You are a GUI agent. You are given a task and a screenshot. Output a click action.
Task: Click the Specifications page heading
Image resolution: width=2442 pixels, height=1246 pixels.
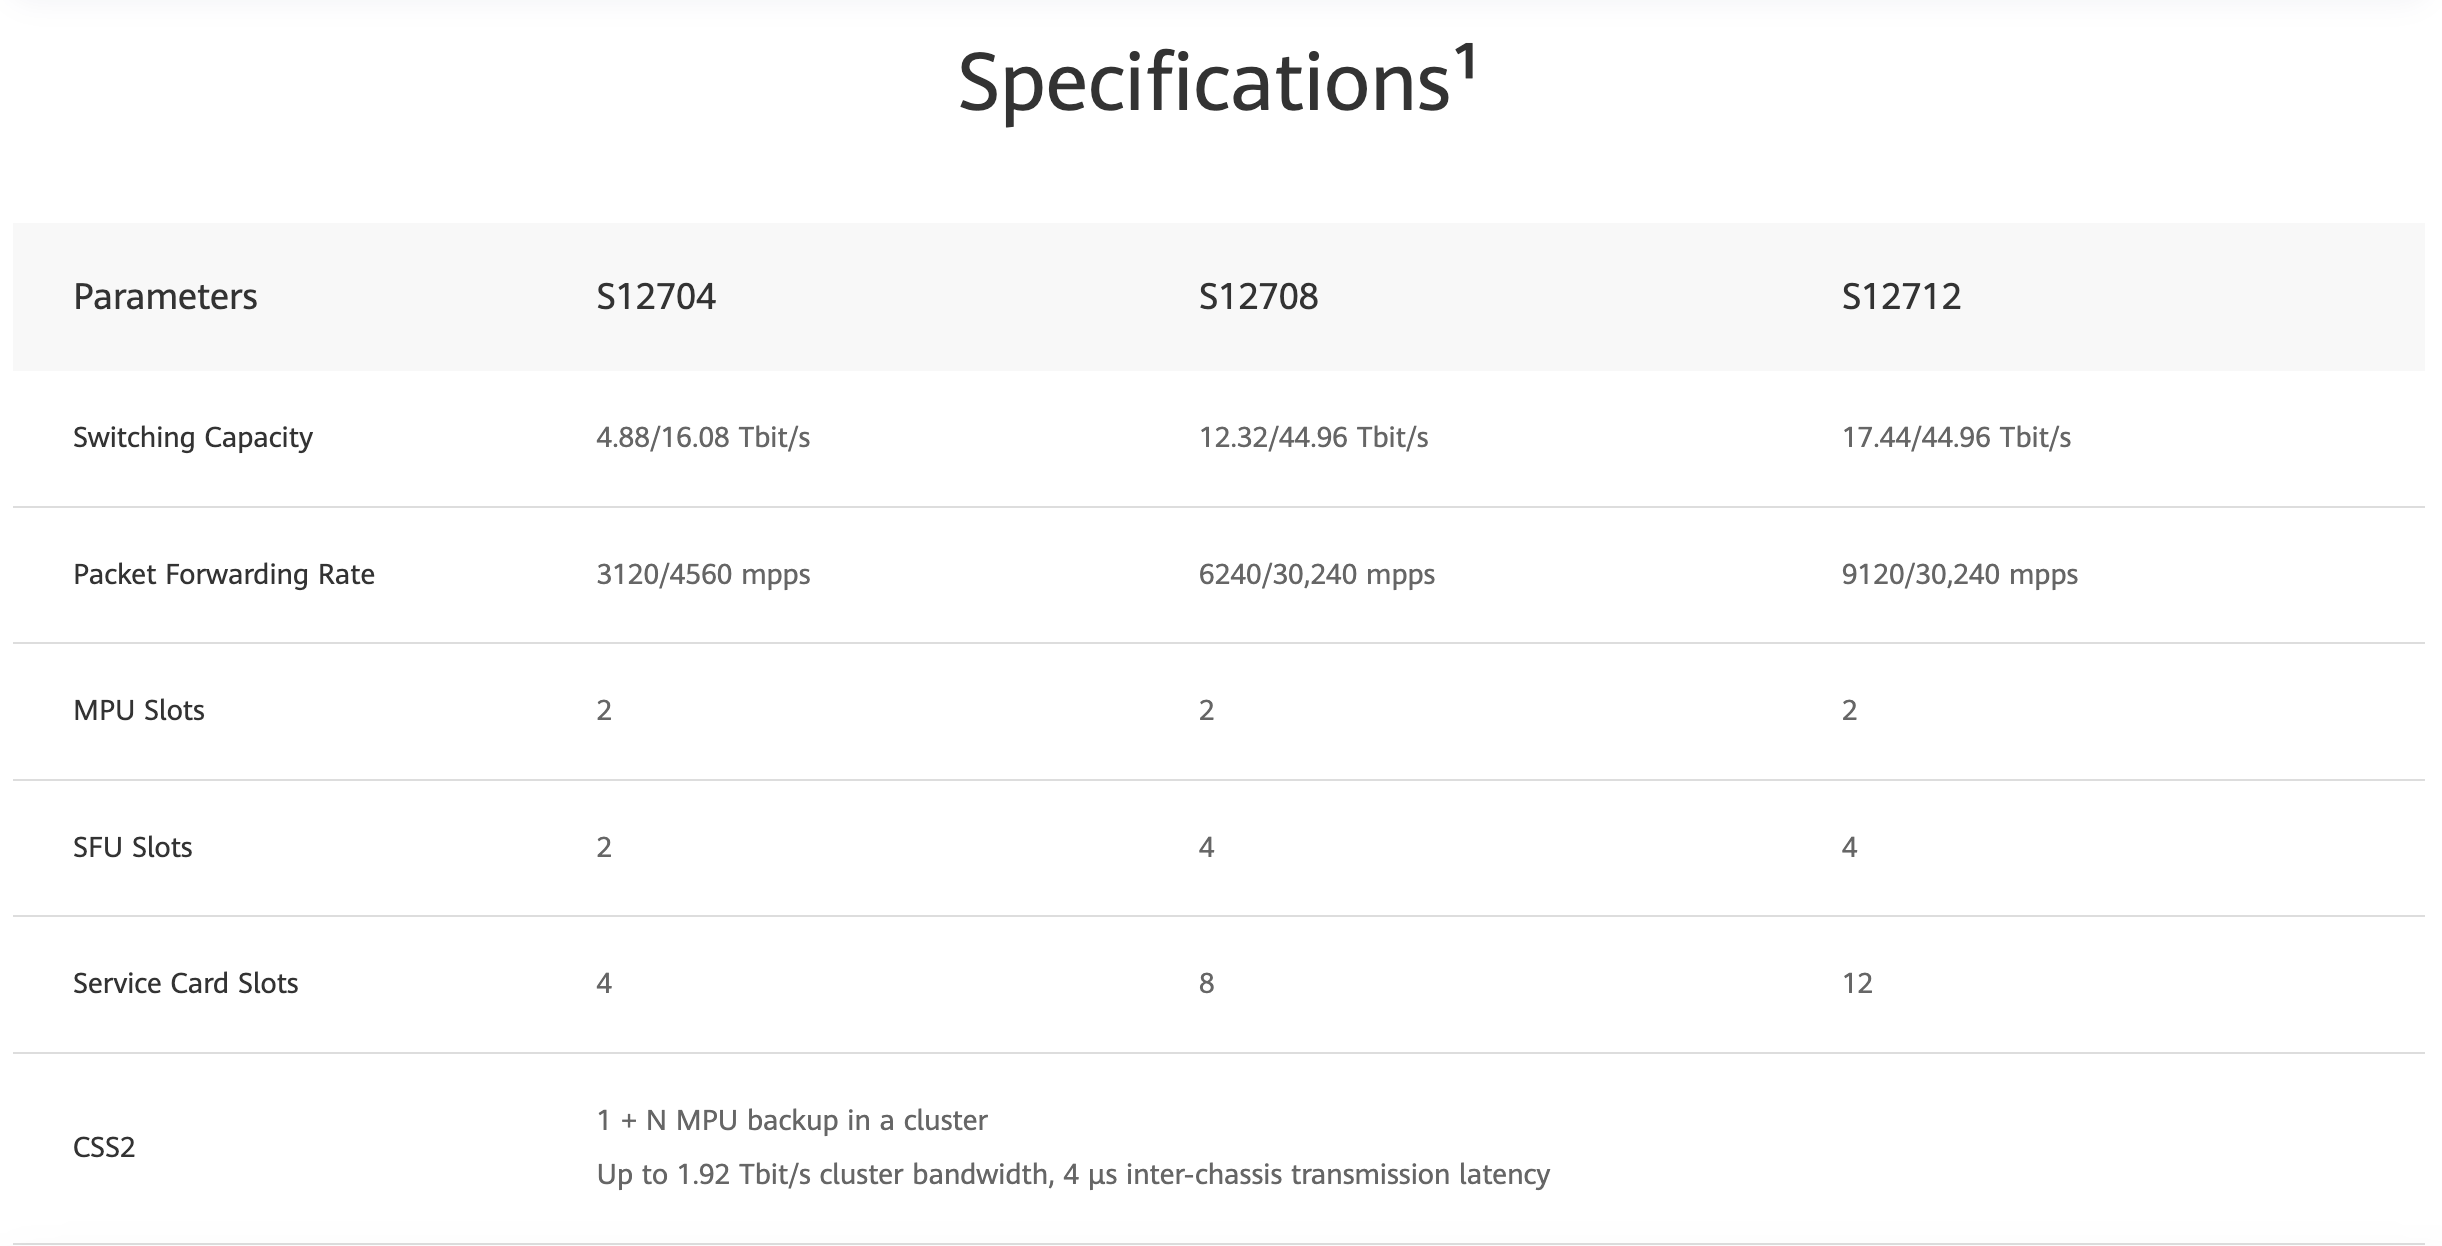(x=1203, y=82)
